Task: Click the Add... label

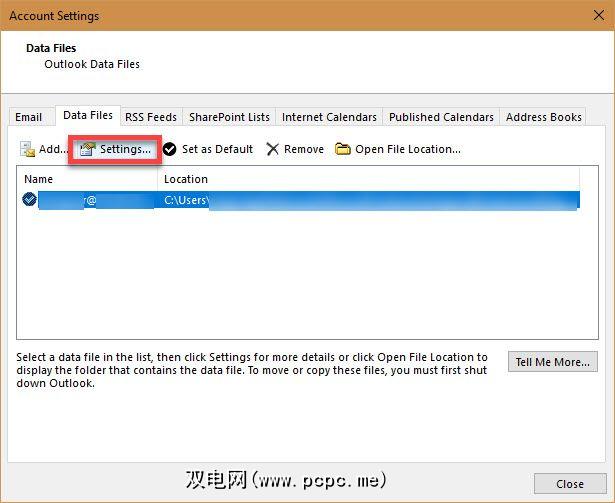Action: click(54, 149)
